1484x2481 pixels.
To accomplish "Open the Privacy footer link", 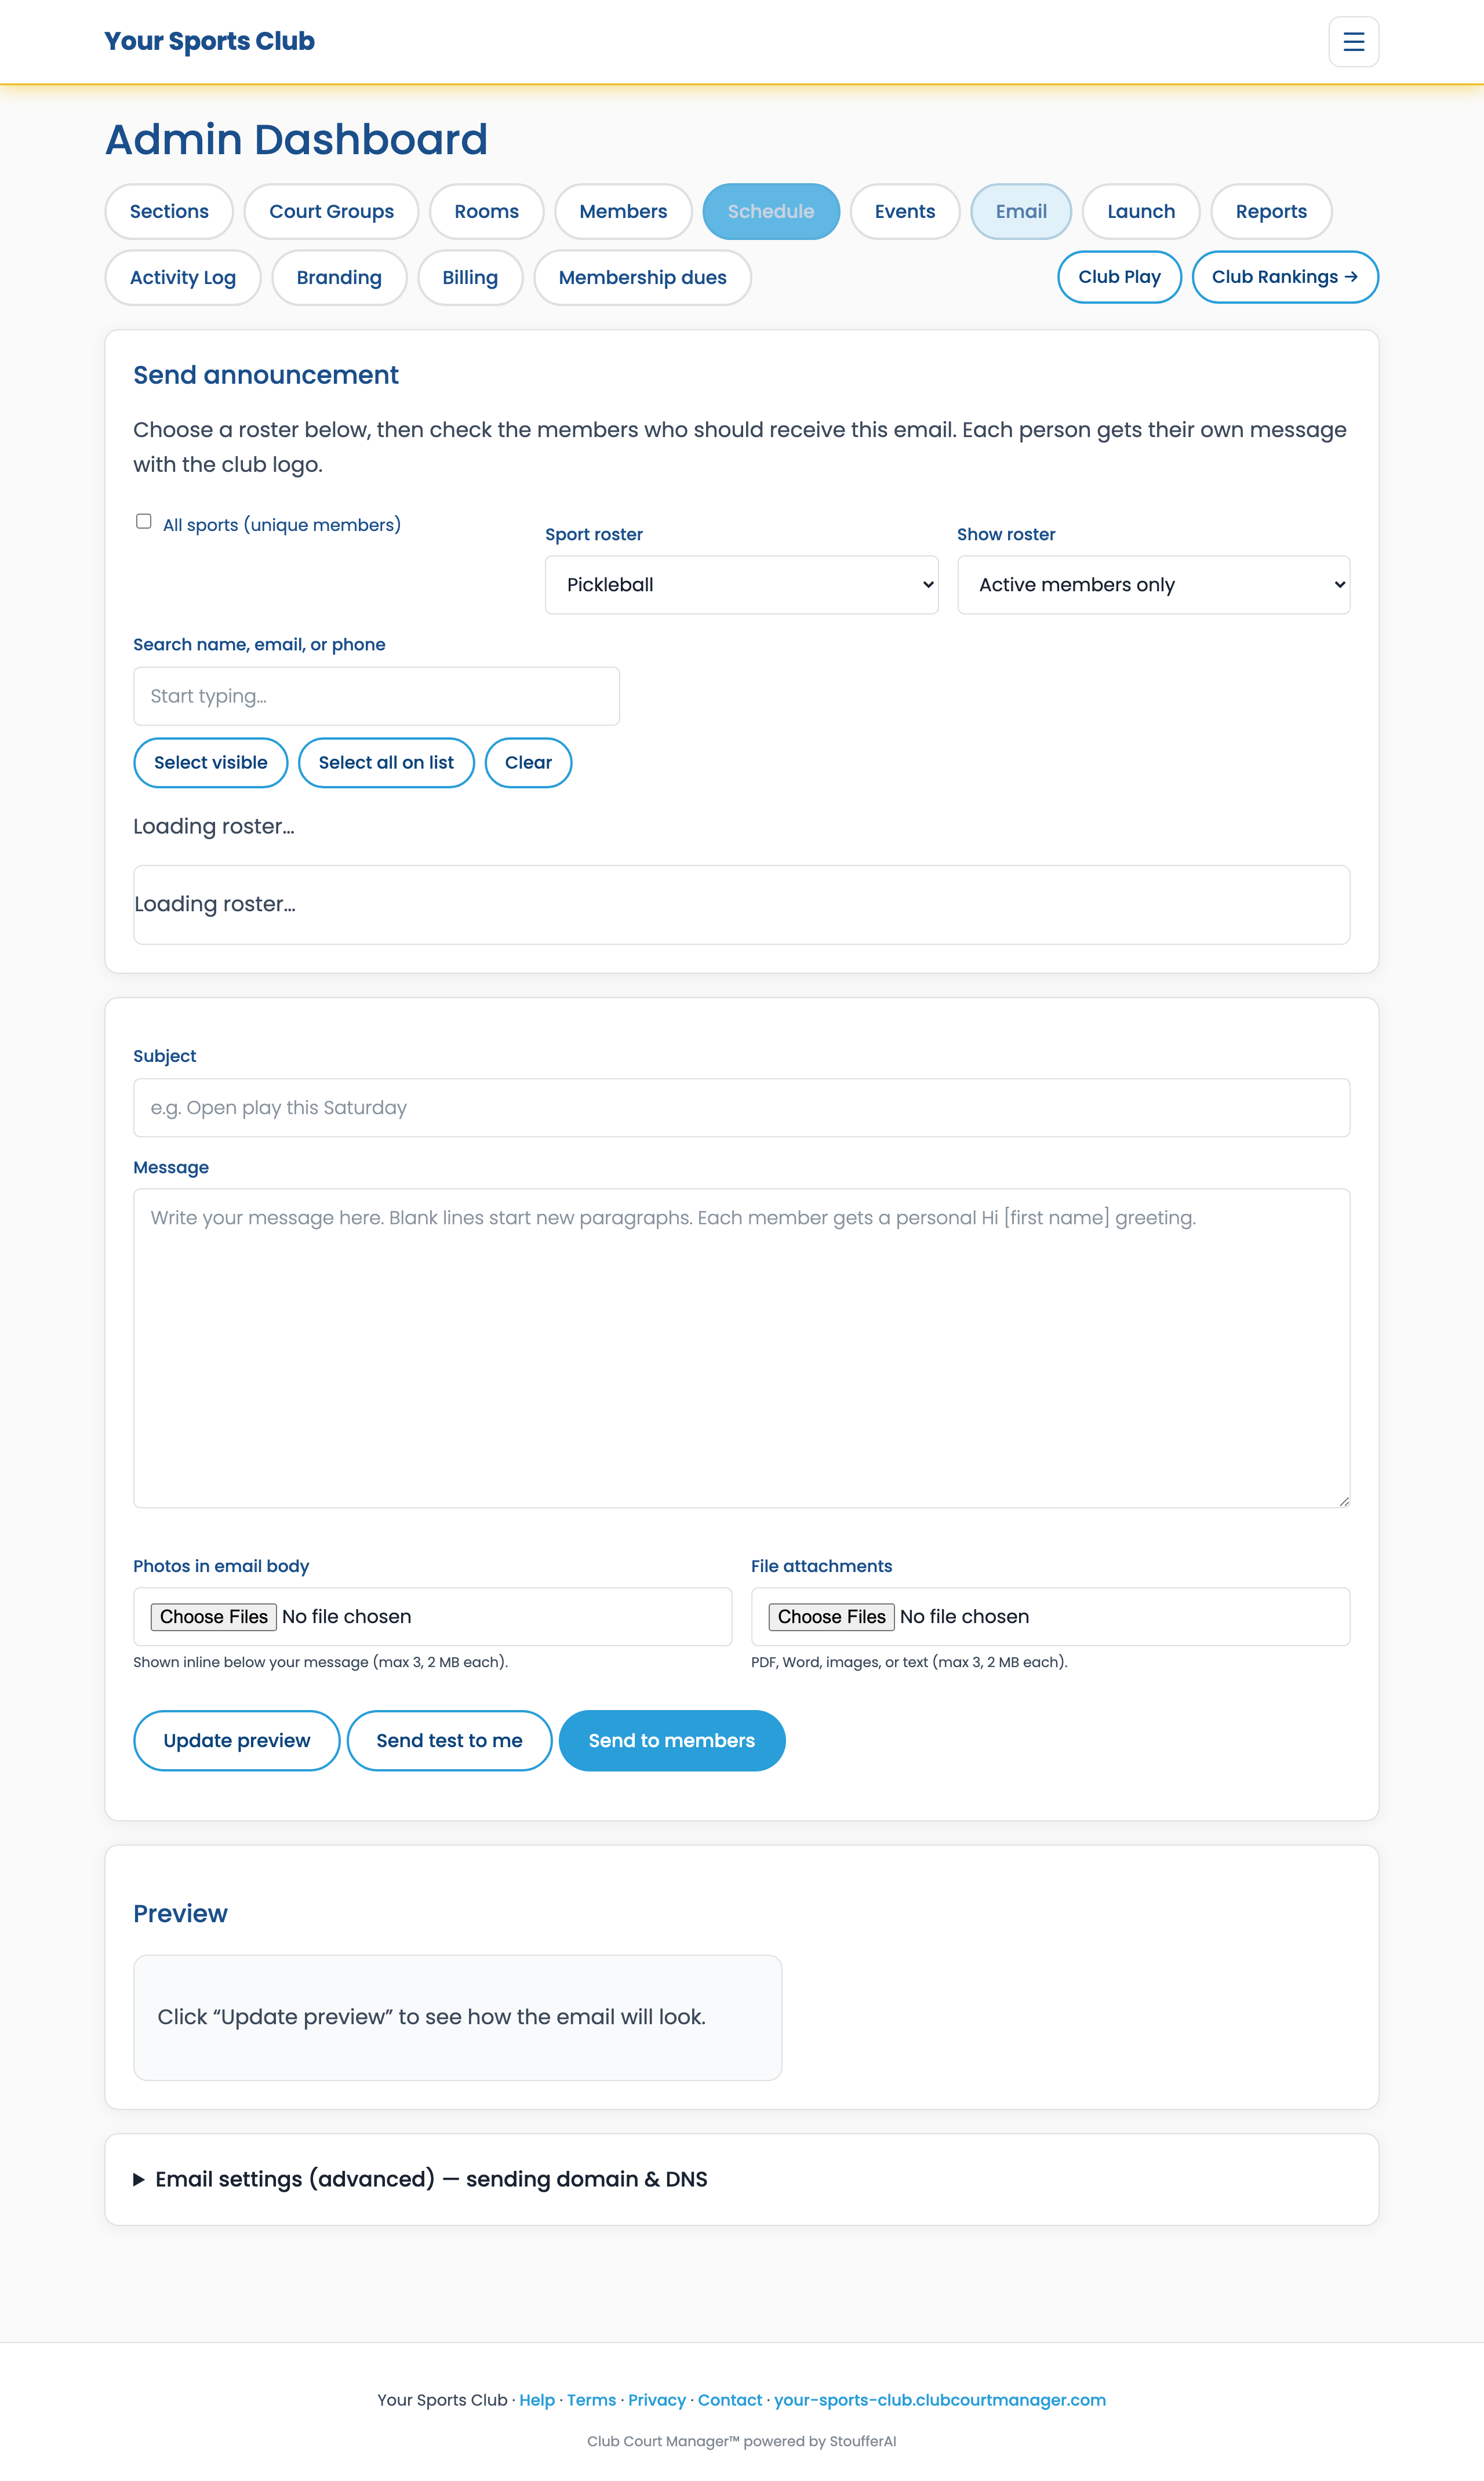I will coord(657,2400).
